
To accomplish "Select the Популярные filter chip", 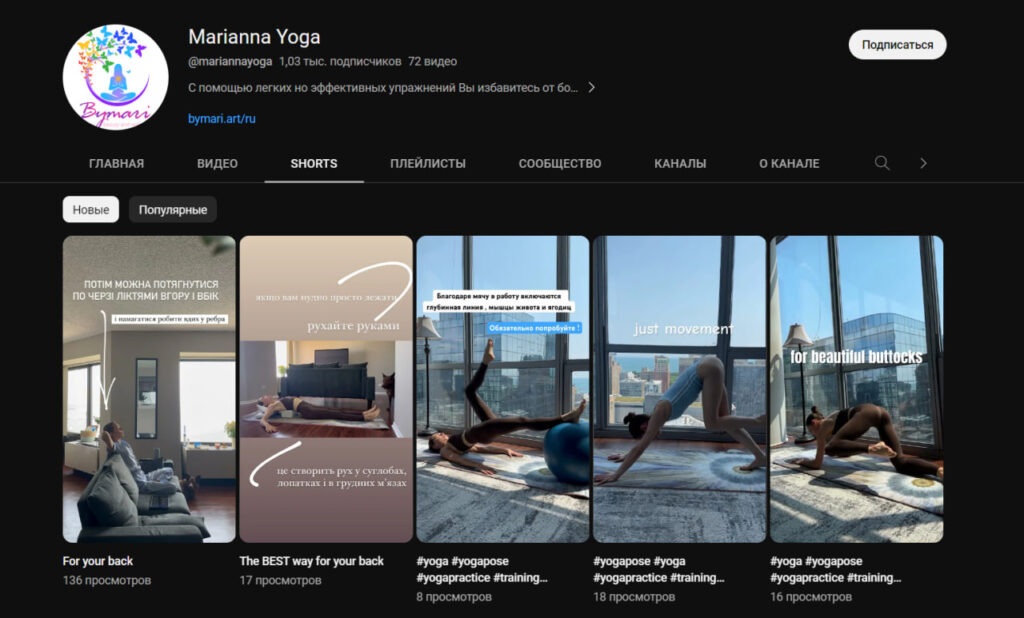I will [173, 210].
